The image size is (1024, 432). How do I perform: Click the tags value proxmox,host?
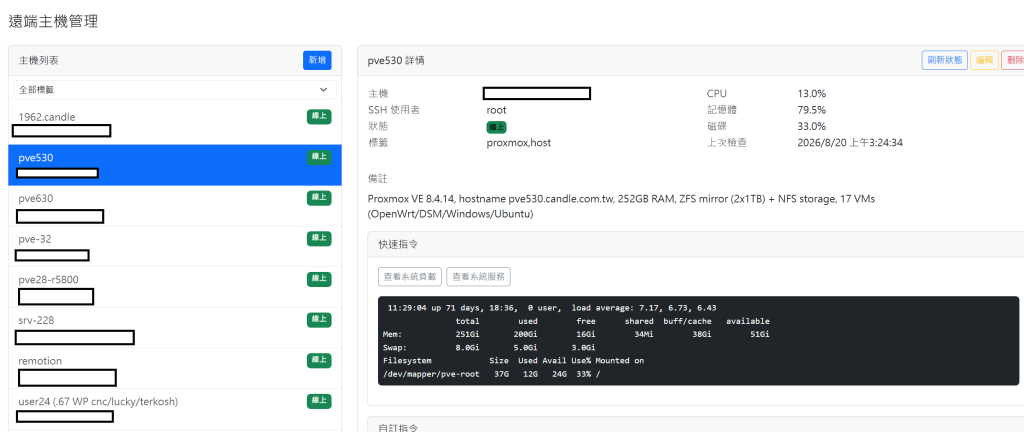(519, 142)
